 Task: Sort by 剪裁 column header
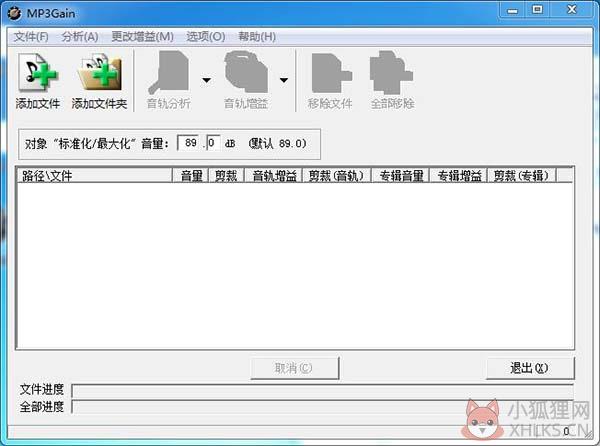coord(226,176)
